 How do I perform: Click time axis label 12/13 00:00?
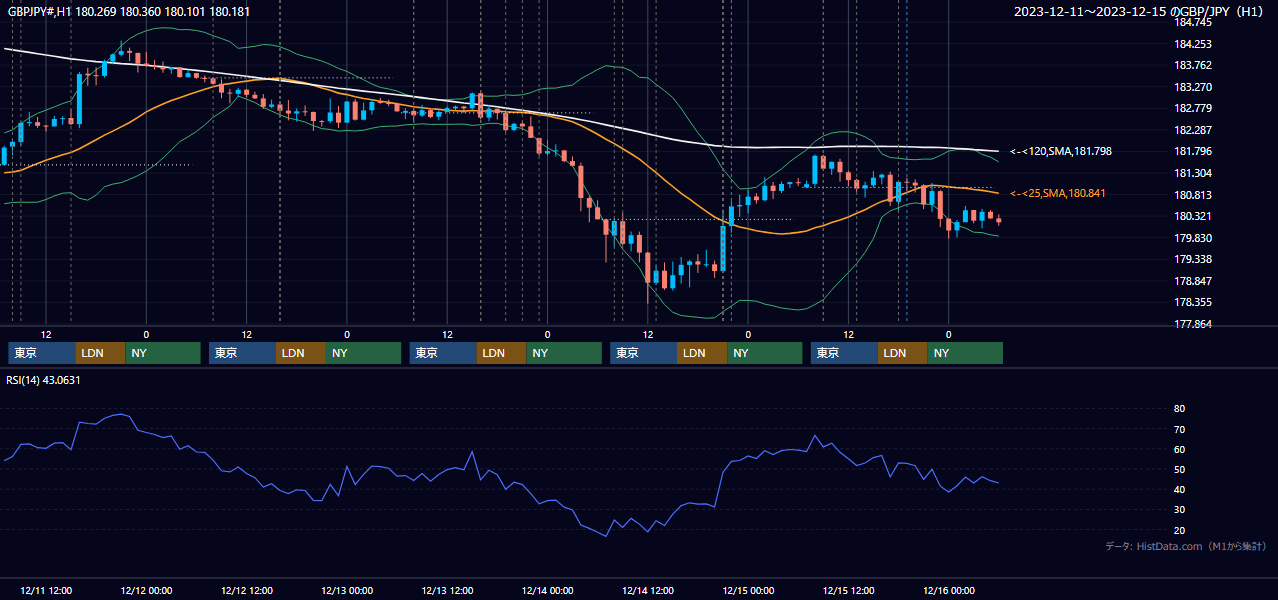[x=347, y=590]
